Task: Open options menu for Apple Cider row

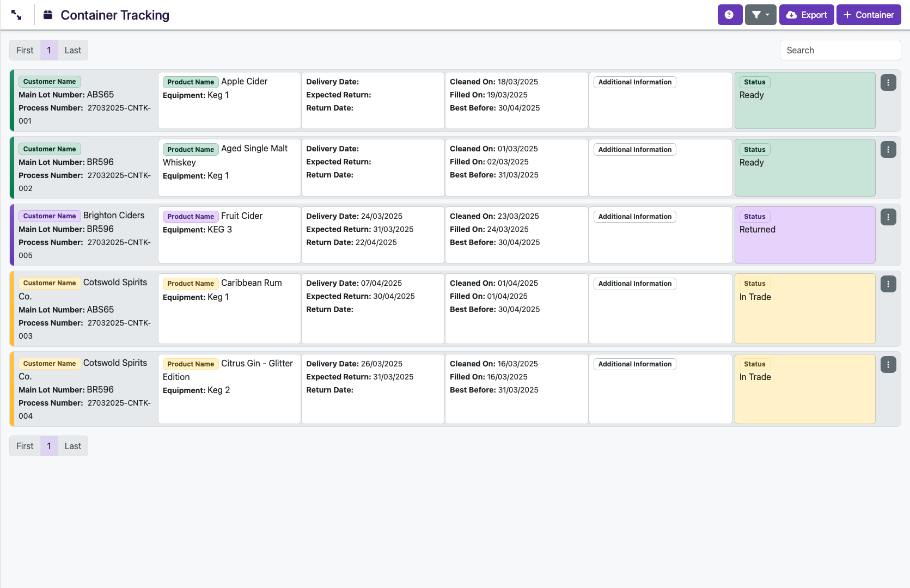Action: pyautogui.click(x=888, y=82)
